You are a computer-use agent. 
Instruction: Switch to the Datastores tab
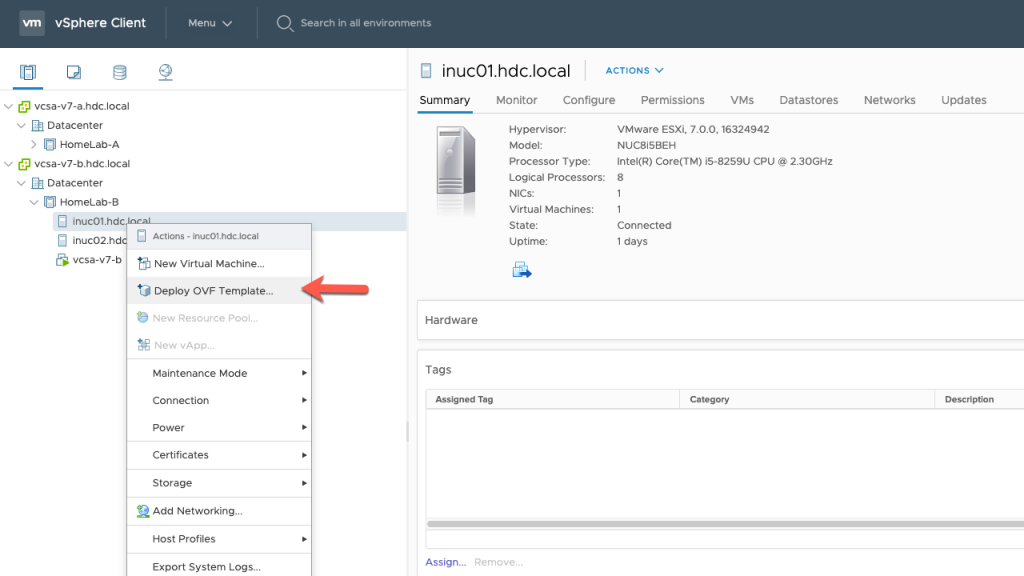(808, 100)
